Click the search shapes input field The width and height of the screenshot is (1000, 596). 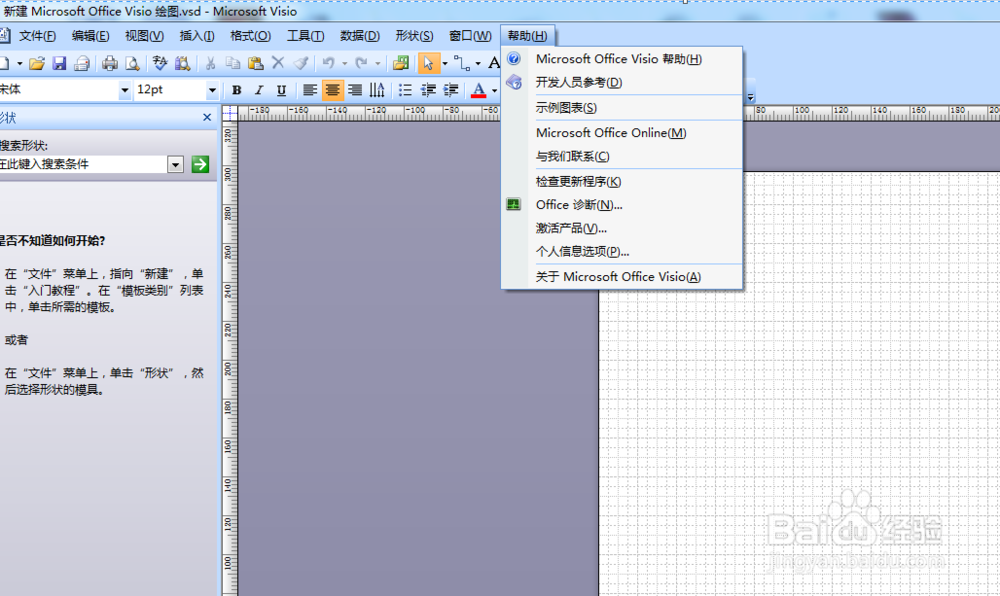pos(83,164)
